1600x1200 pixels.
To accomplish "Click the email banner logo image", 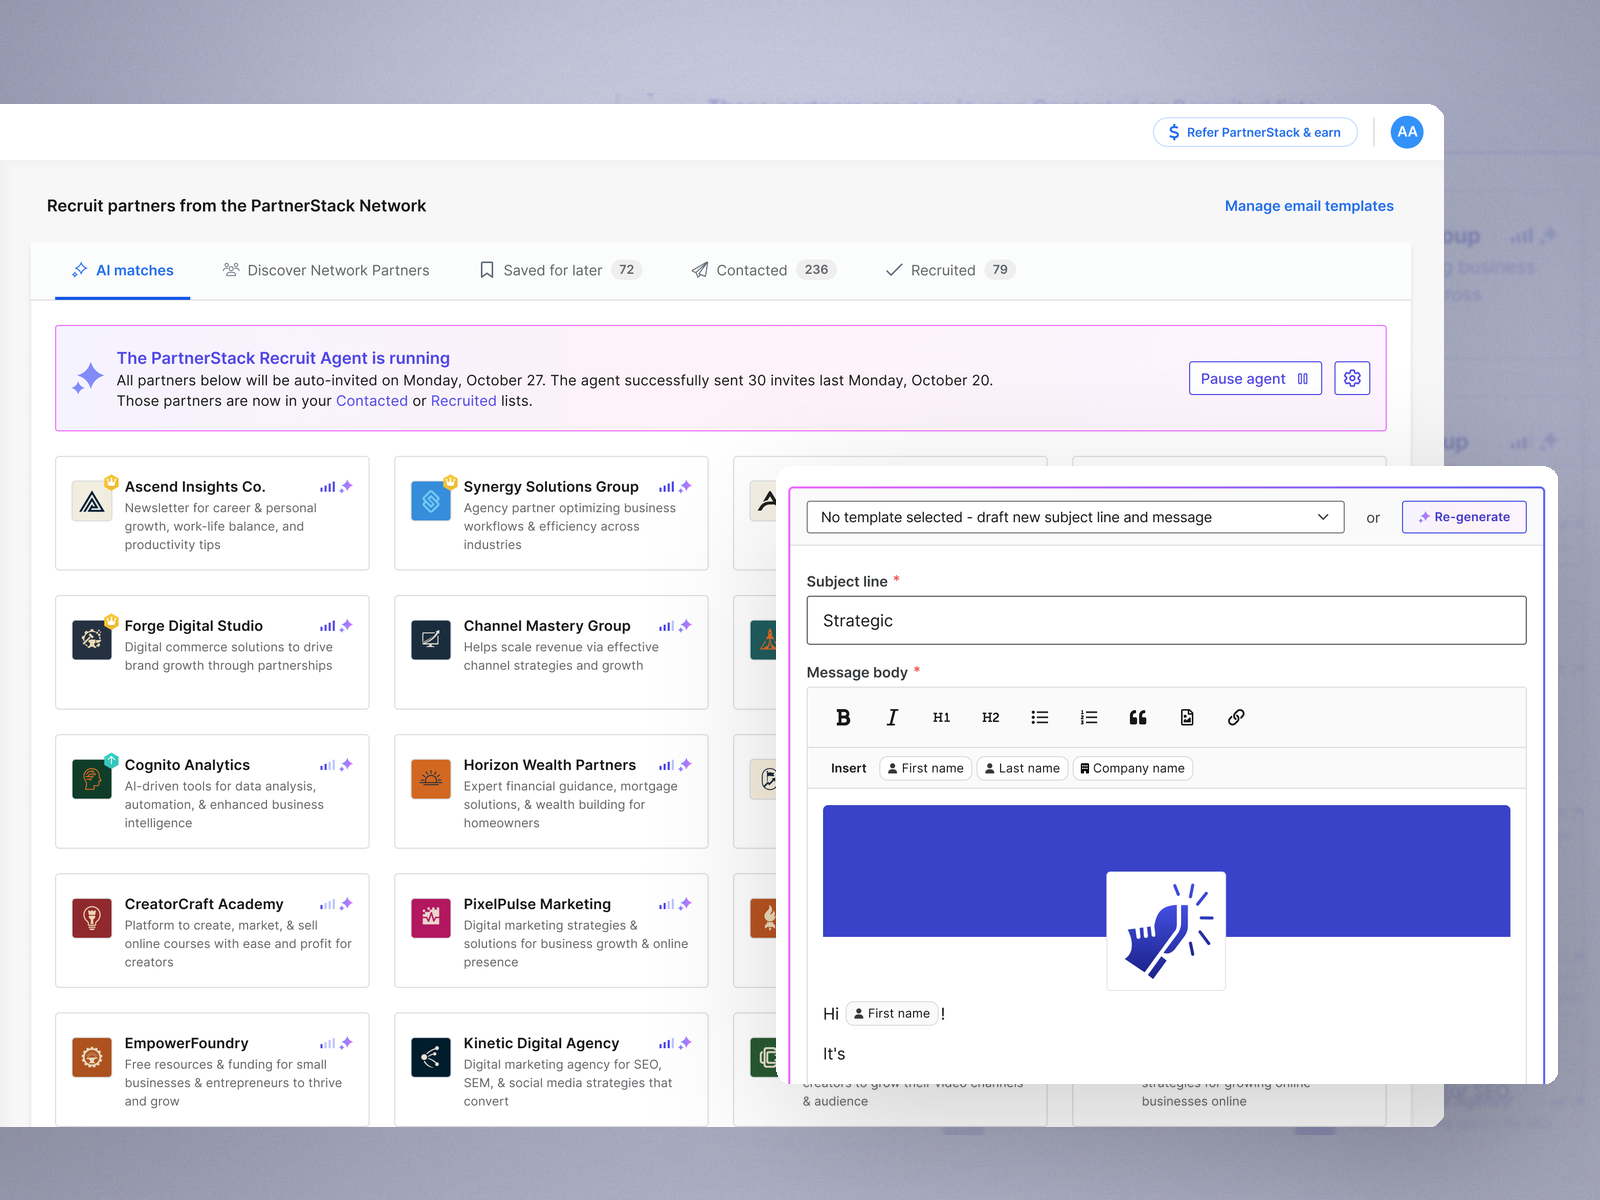I will 1166,931.
